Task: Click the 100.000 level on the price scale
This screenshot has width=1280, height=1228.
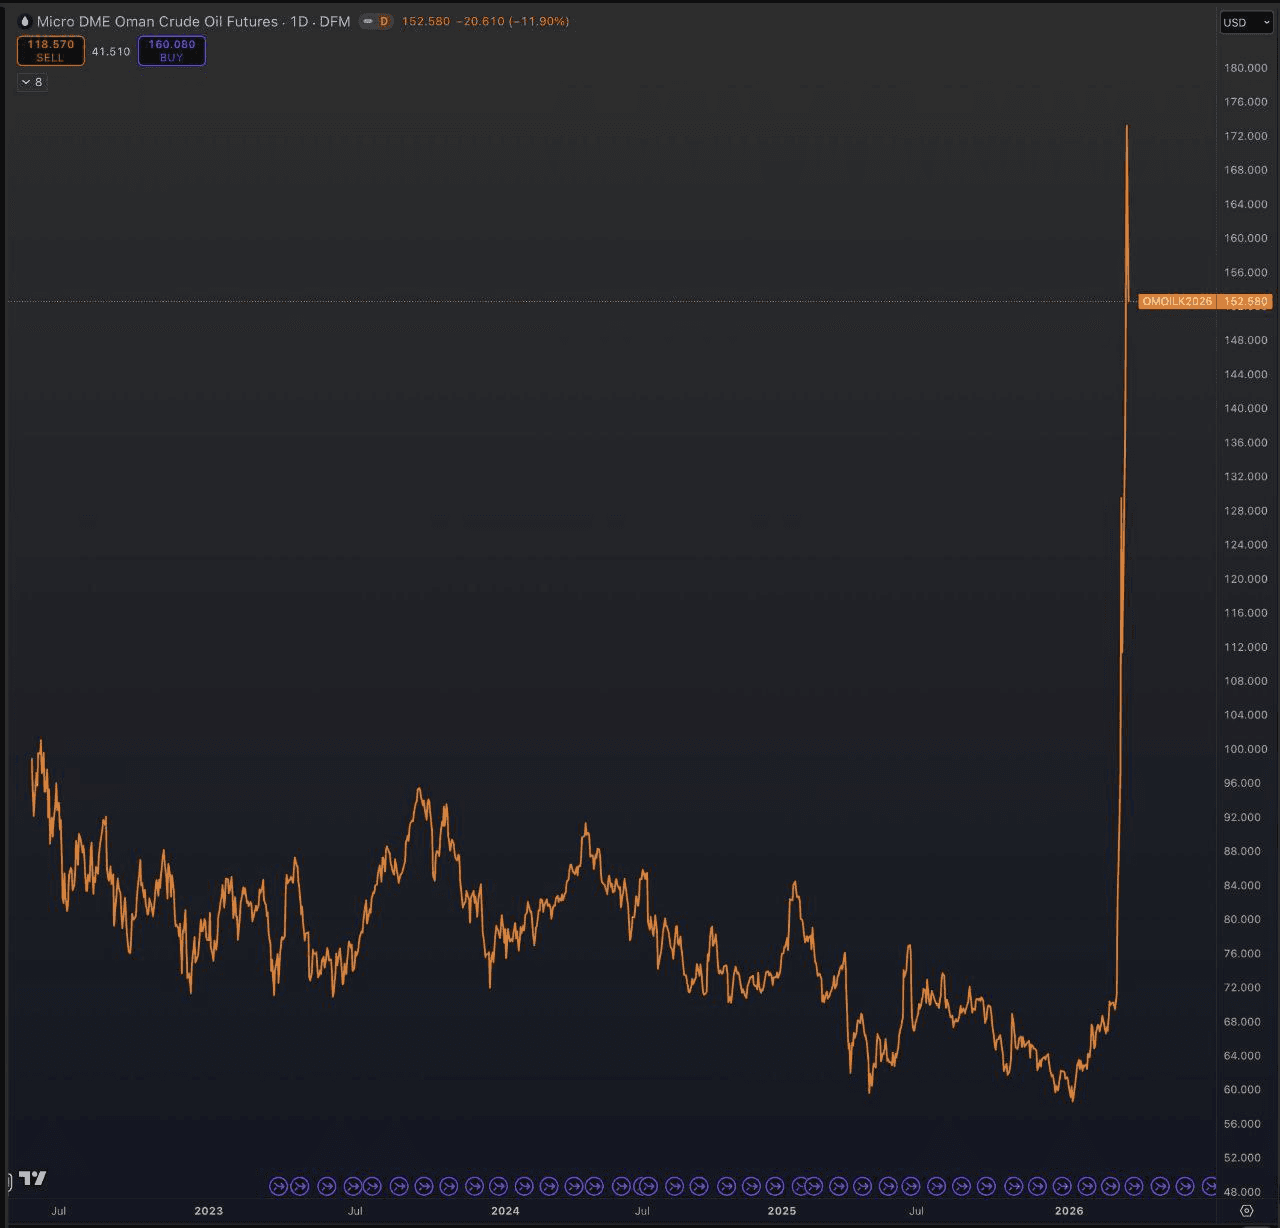Action: click(x=1245, y=749)
